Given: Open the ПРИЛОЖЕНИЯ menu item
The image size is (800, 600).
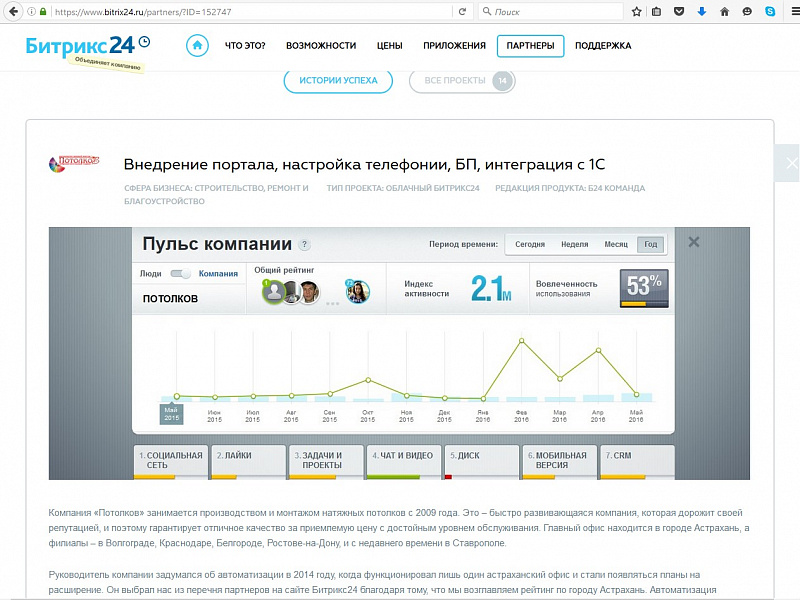Looking at the screenshot, I should point(454,45).
